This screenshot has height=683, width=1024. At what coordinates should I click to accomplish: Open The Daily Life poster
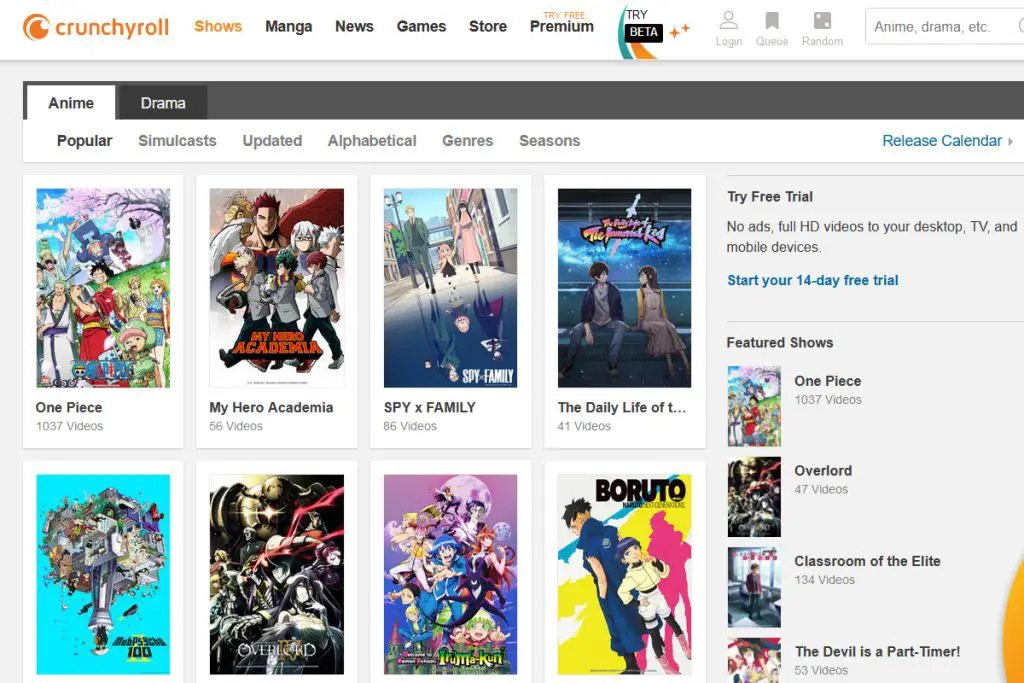click(x=624, y=288)
